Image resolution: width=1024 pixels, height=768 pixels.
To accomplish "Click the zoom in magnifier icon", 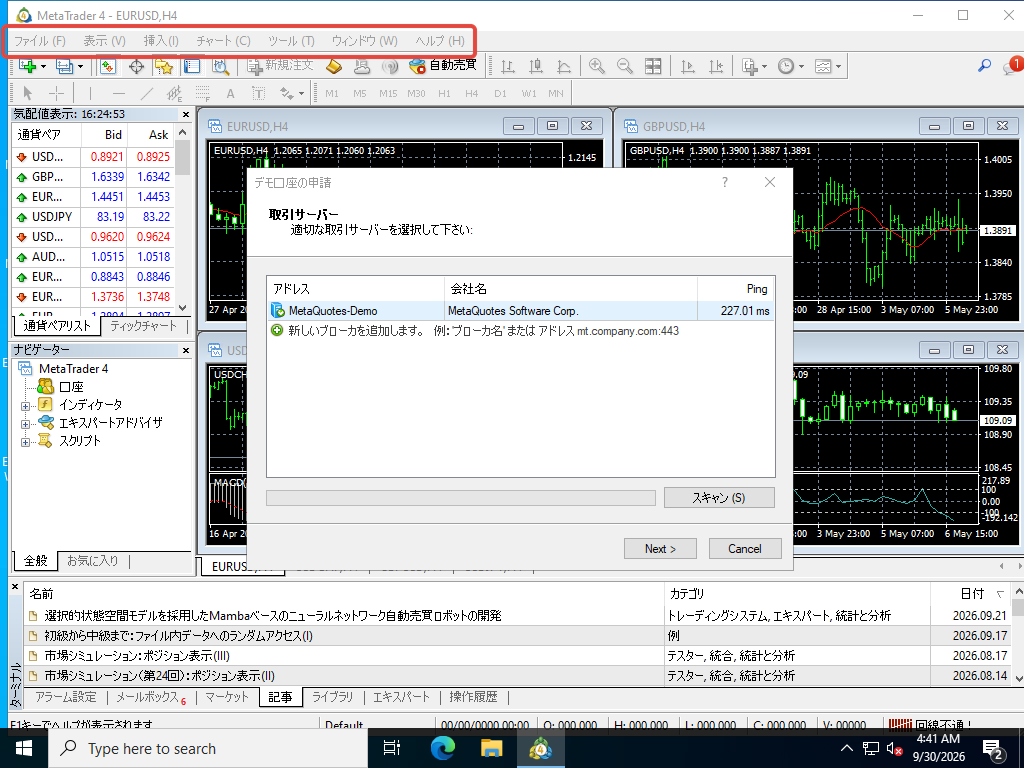I will point(596,66).
